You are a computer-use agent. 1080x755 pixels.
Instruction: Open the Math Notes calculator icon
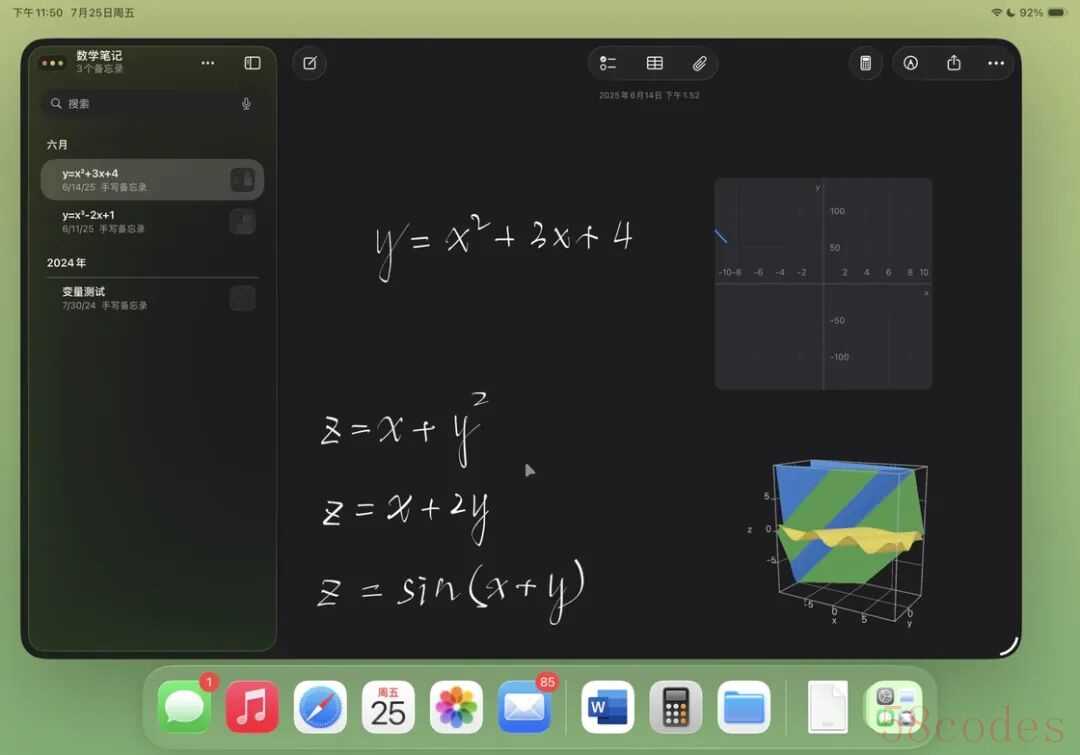point(865,63)
